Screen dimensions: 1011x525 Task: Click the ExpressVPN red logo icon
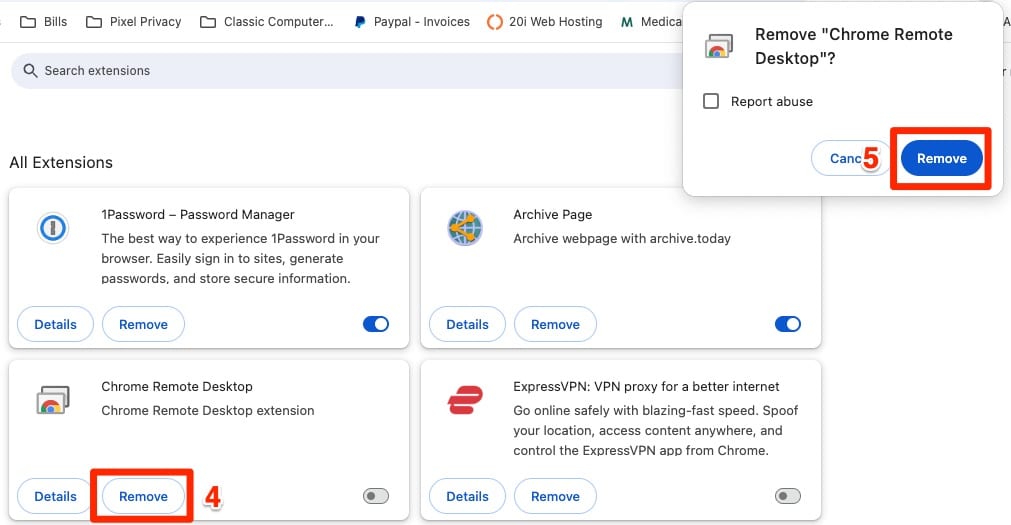pyautogui.click(x=465, y=400)
